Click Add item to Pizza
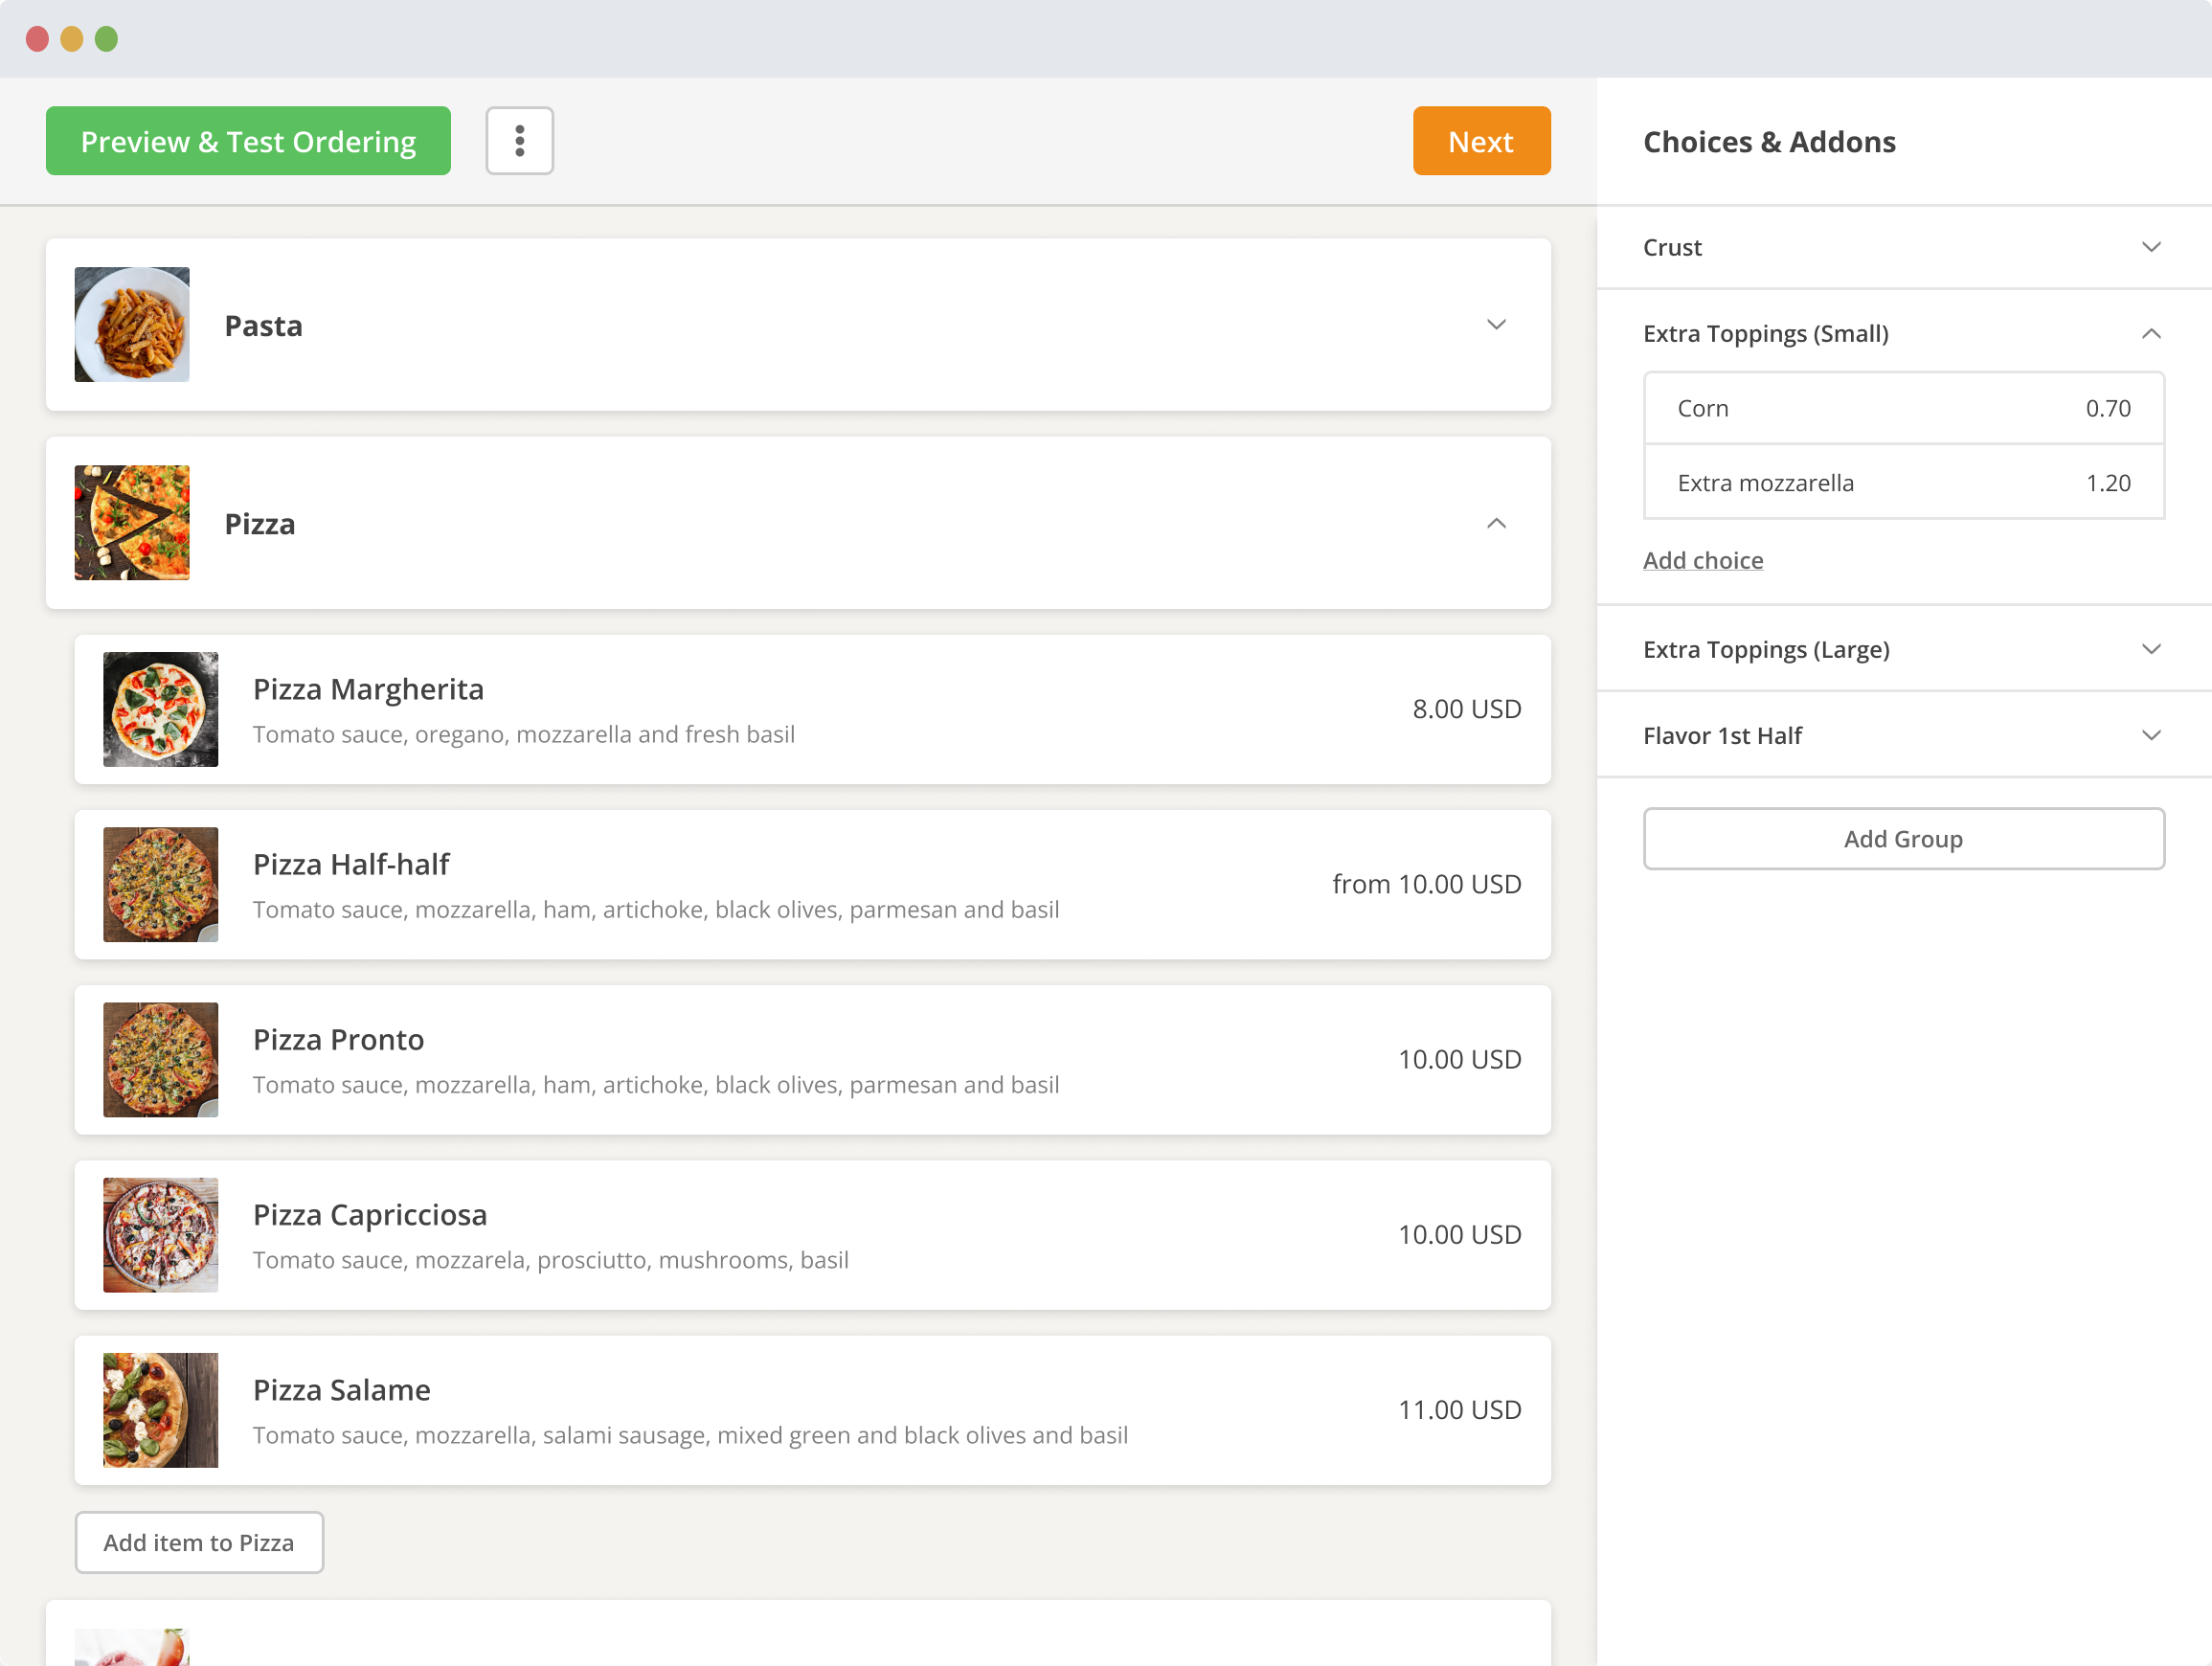This screenshot has height=1666, width=2212. (198, 1542)
